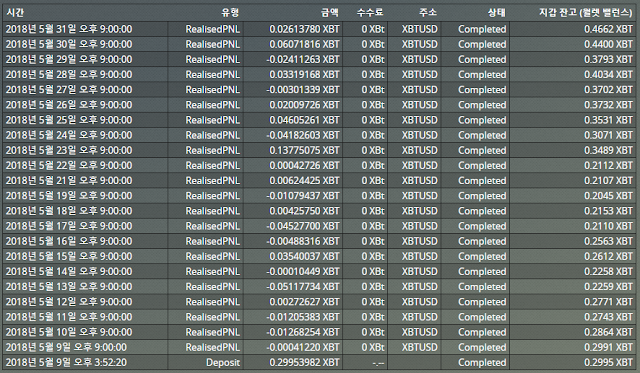Viewport: 640px width, 373px height.
Task: Click the 유형 column header
Action: click(x=230, y=13)
